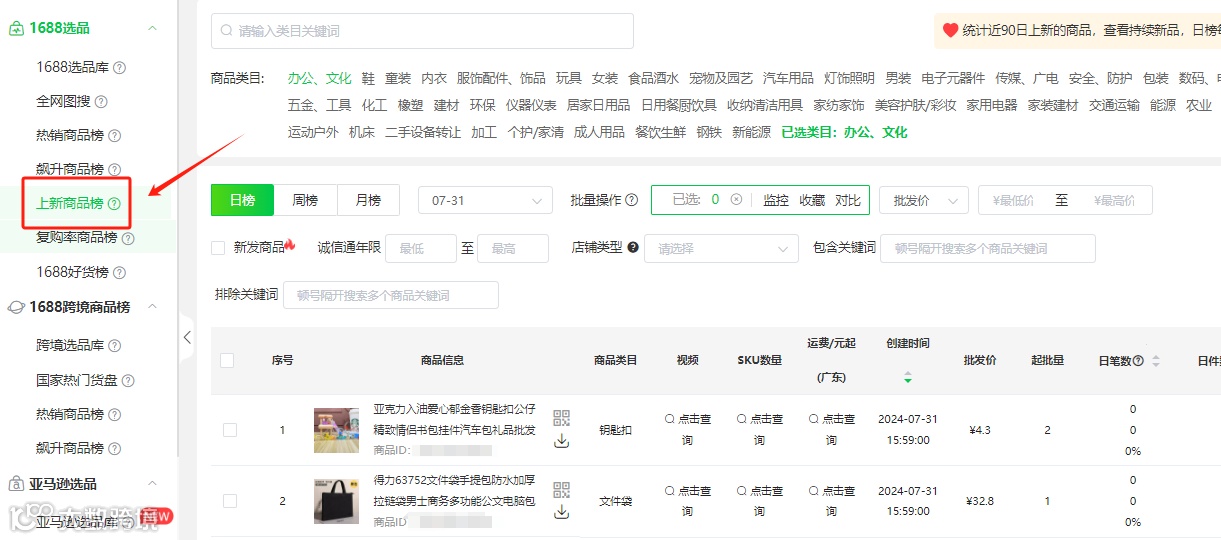Open 复购率商品榜 in the sidebar
Screen dimensions: 1221x540
(x=77, y=238)
